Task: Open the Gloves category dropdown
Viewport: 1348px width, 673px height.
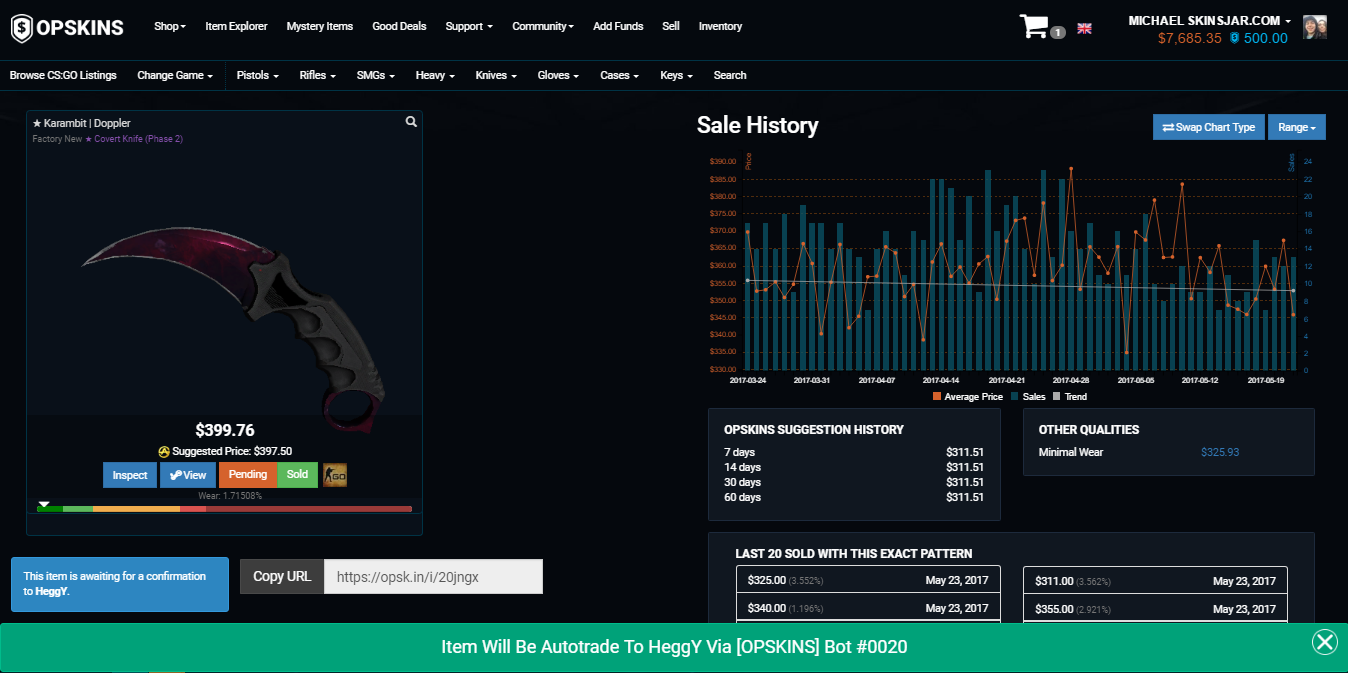Action: coord(559,75)
